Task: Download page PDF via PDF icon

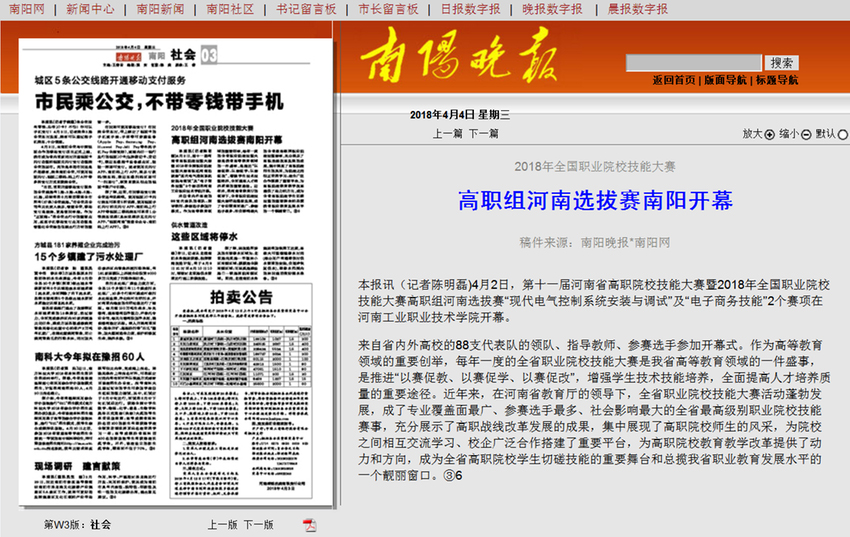Action: pyautogui.click(x=310, y=525)
